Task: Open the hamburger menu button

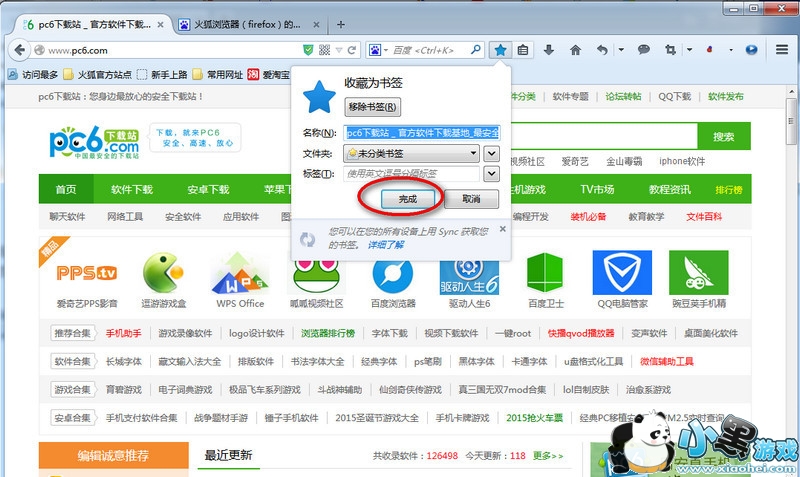Action: point(782,49)
